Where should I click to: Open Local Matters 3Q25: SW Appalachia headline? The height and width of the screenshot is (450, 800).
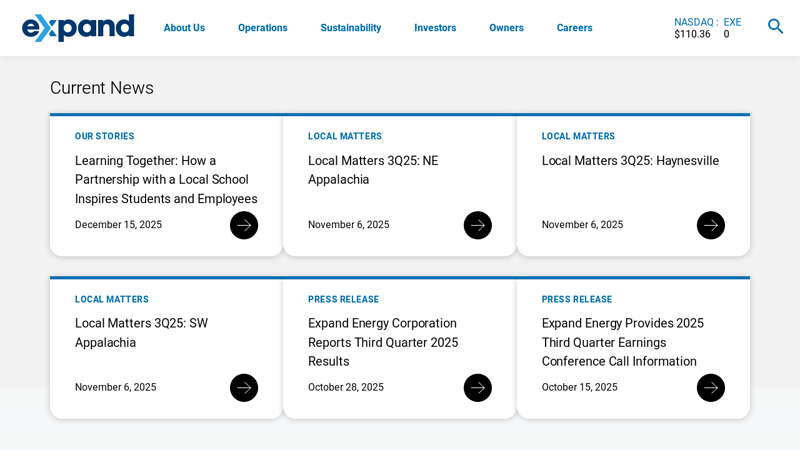click(x=141, y=333)
